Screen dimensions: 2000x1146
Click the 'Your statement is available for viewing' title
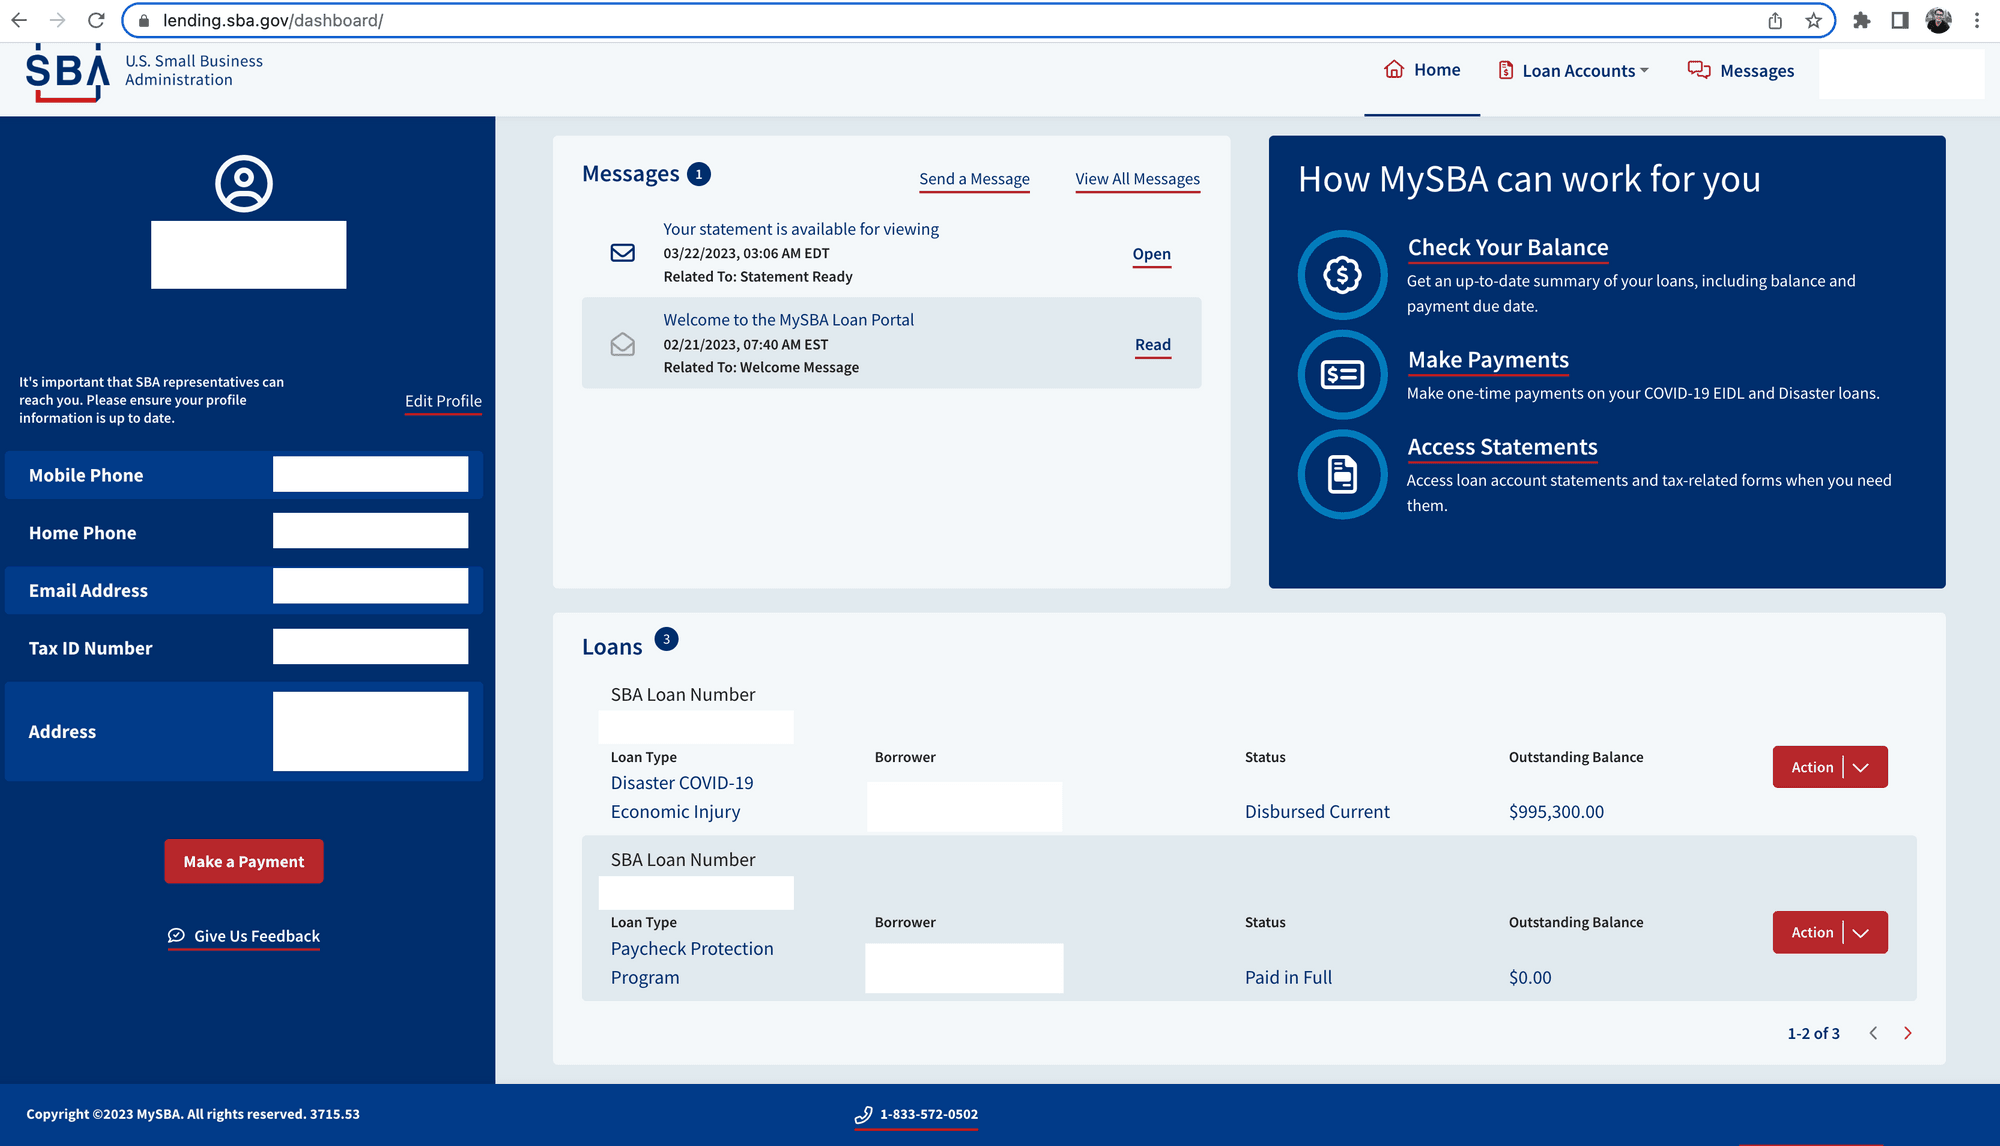pyautogui.click(x=801, y=229)
